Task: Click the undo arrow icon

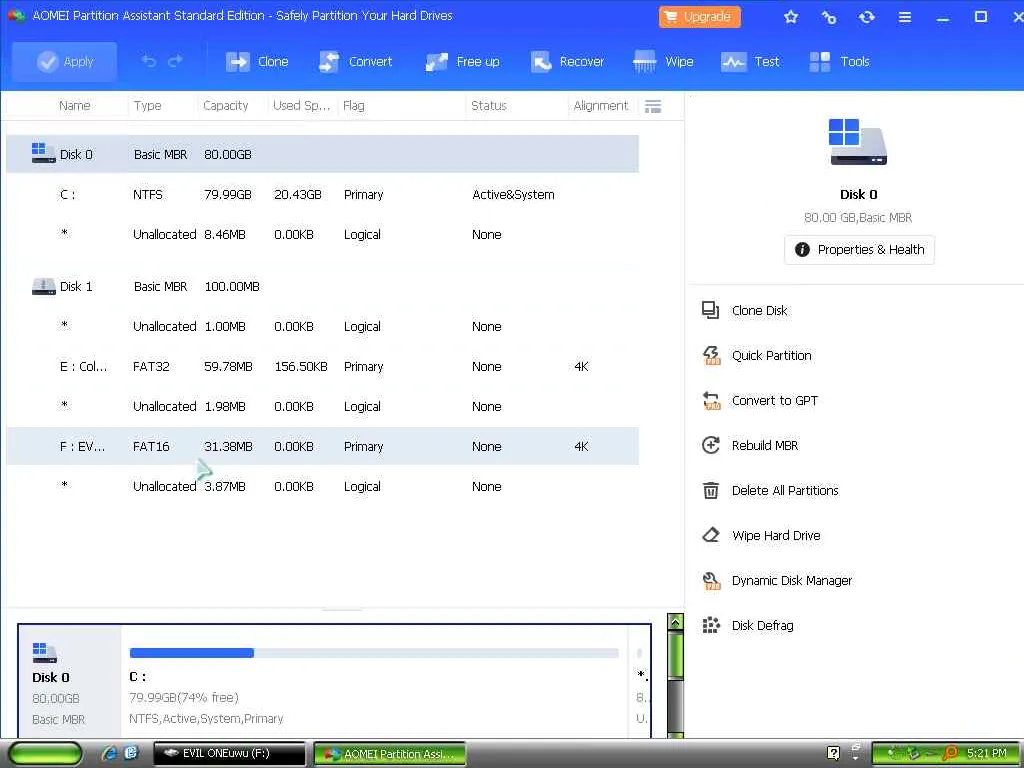Action: [149, 61]
